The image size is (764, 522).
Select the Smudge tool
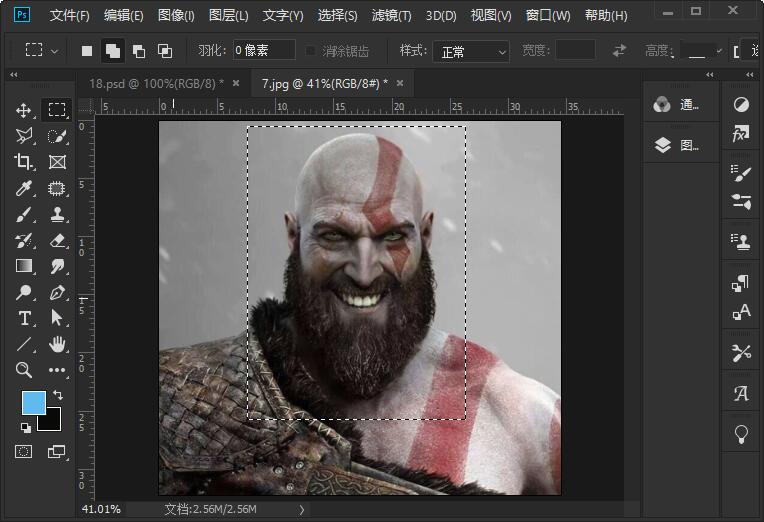(x=57, y=266)
